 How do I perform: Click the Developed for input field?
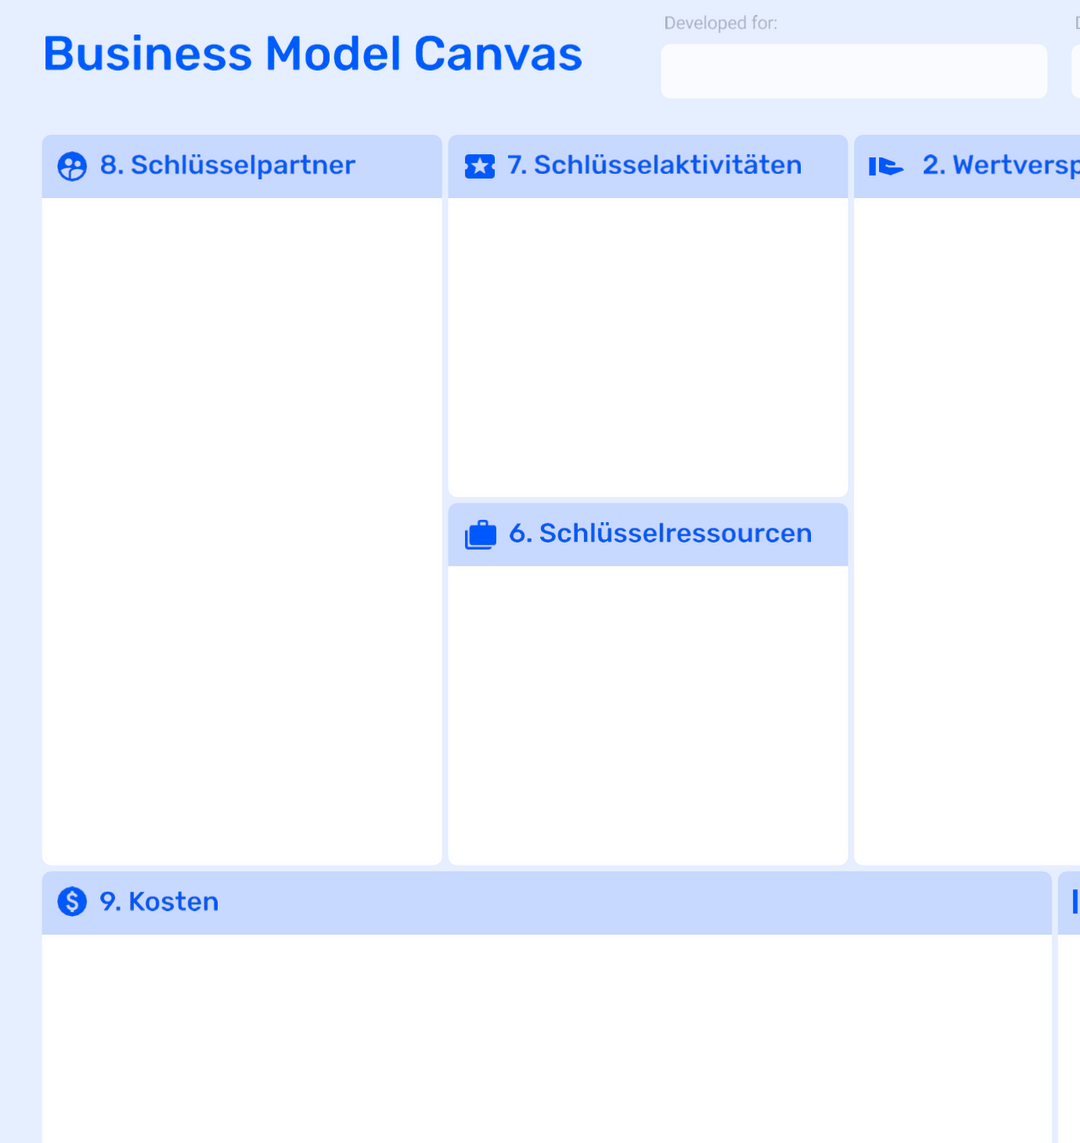point(853,70)
